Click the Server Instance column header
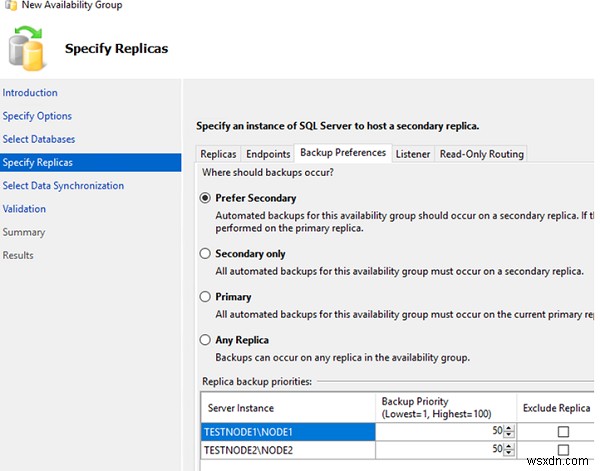 (x=288, y=407)
